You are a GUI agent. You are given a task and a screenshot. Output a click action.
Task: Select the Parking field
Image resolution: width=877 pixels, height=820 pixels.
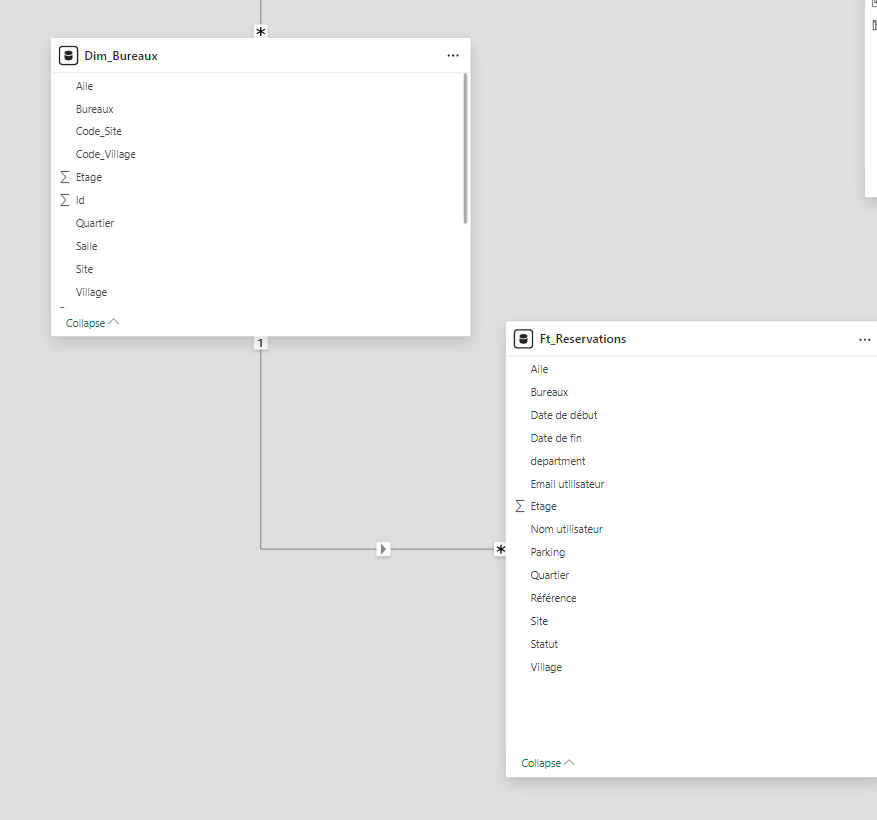click(x=548, y=552)
